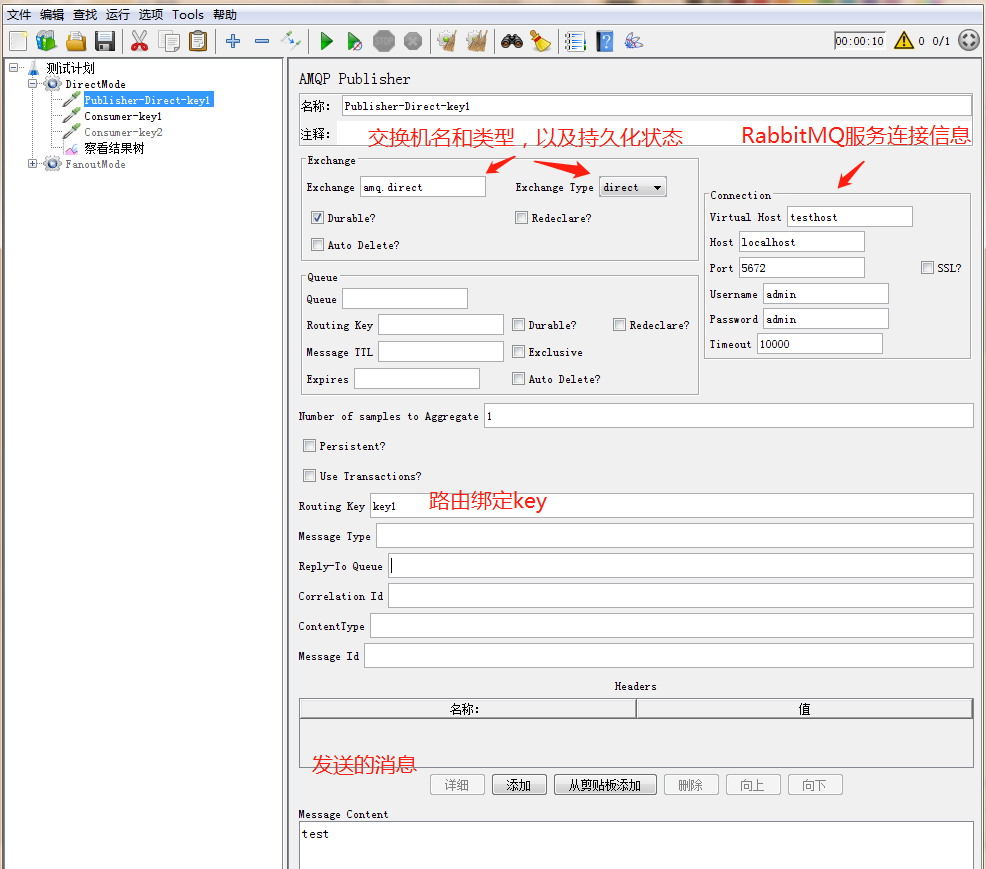986x869 pixels.
Task: Click the Cut scissors toolbar icon
Action: point(140,41)
